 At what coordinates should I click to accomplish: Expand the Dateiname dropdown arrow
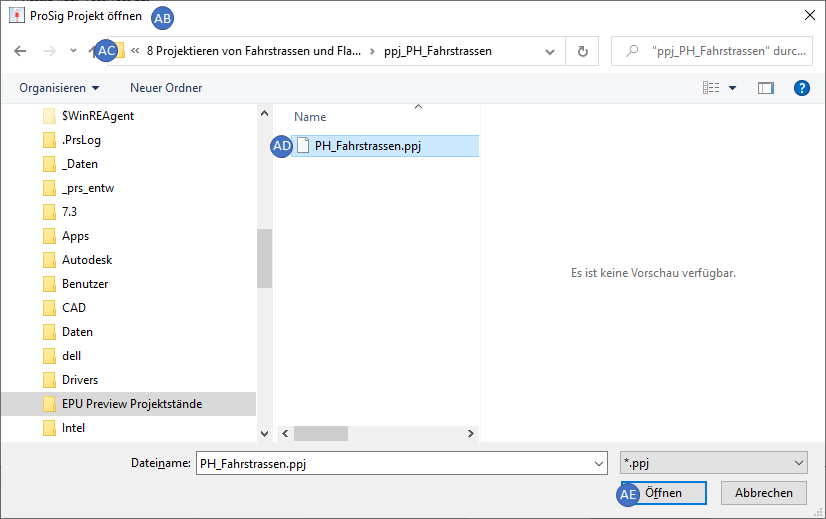coord(599,464)
